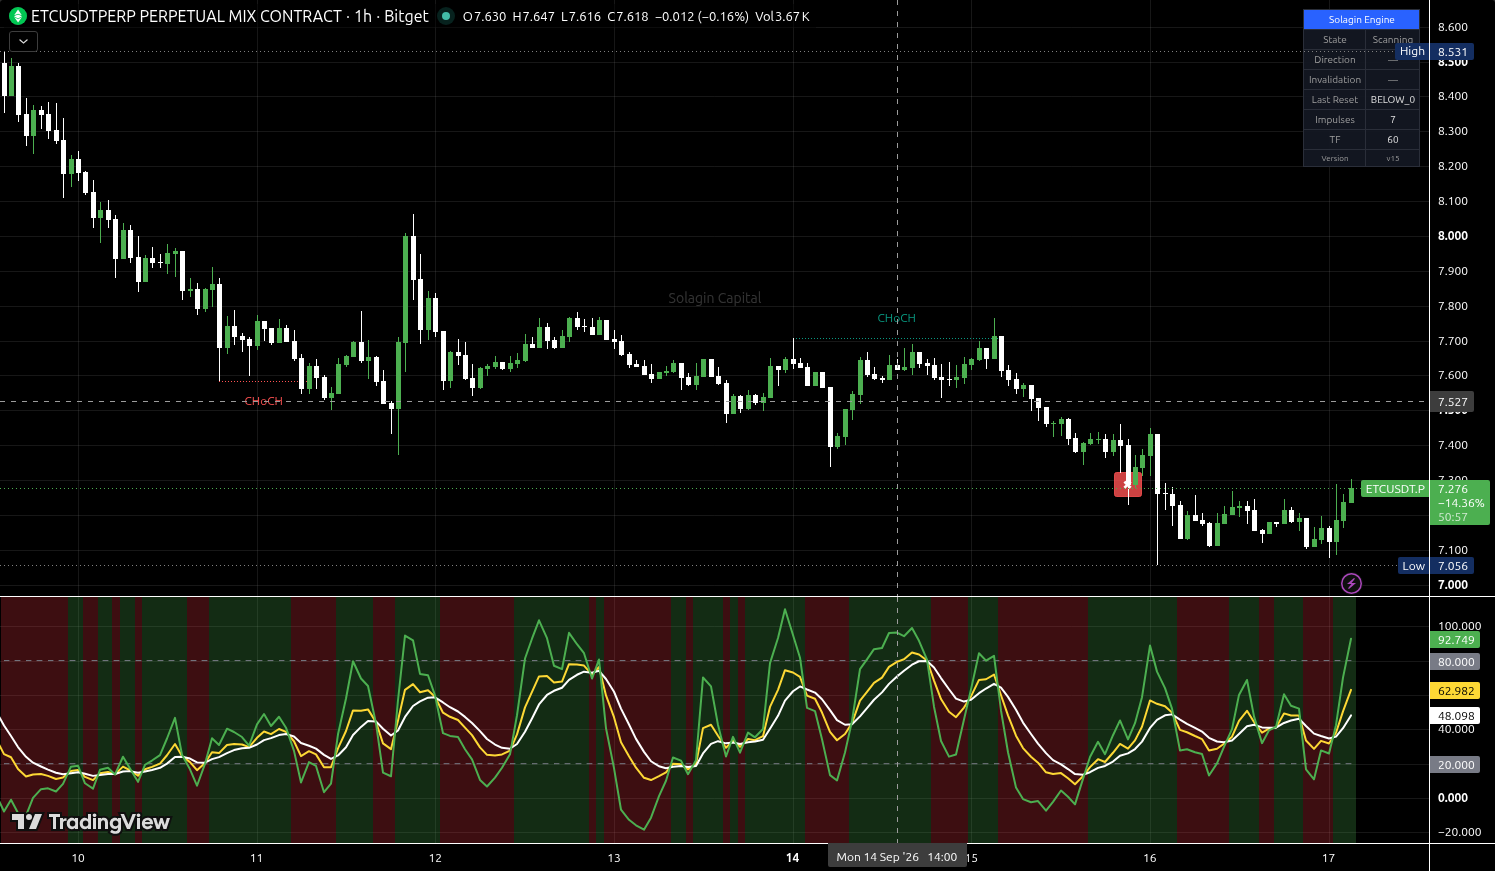Click the Vol 3.67K readout
This screenshot has width=1495, height=871.
(782, 16)
